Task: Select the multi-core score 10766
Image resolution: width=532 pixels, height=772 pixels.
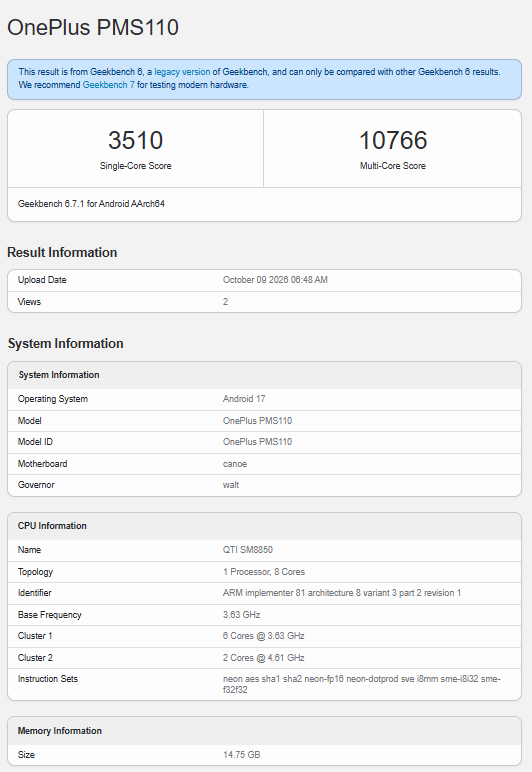Action: (393, 140)
